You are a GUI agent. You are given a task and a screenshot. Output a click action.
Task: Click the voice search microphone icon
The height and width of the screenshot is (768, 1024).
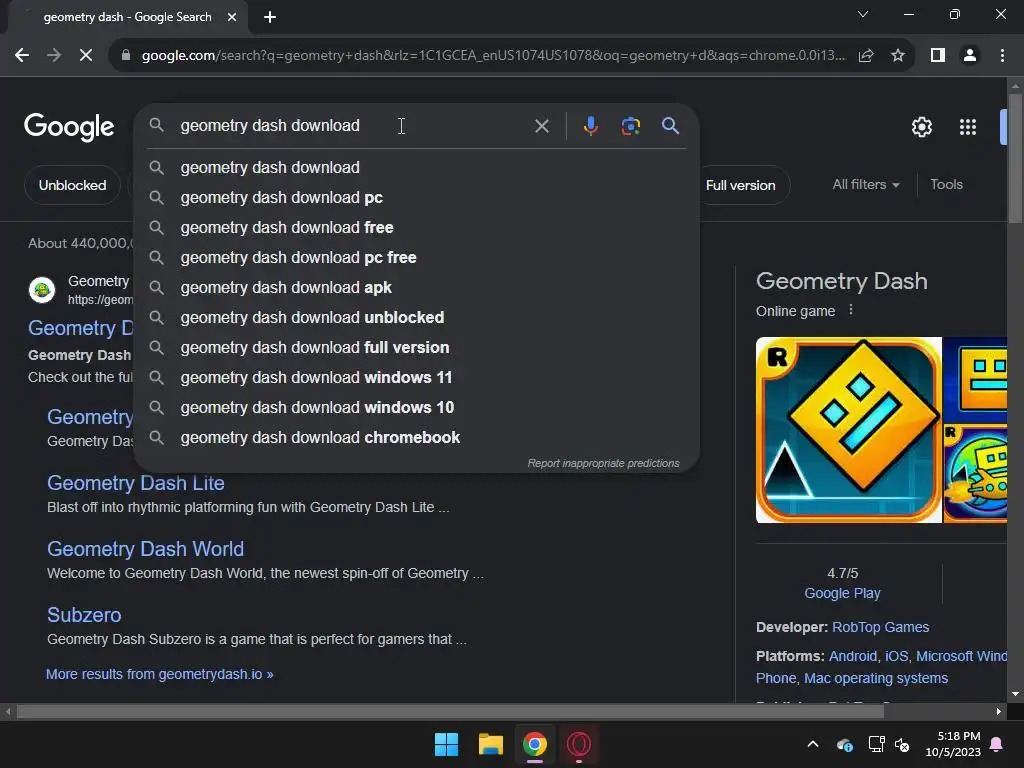tap(590, 125)
